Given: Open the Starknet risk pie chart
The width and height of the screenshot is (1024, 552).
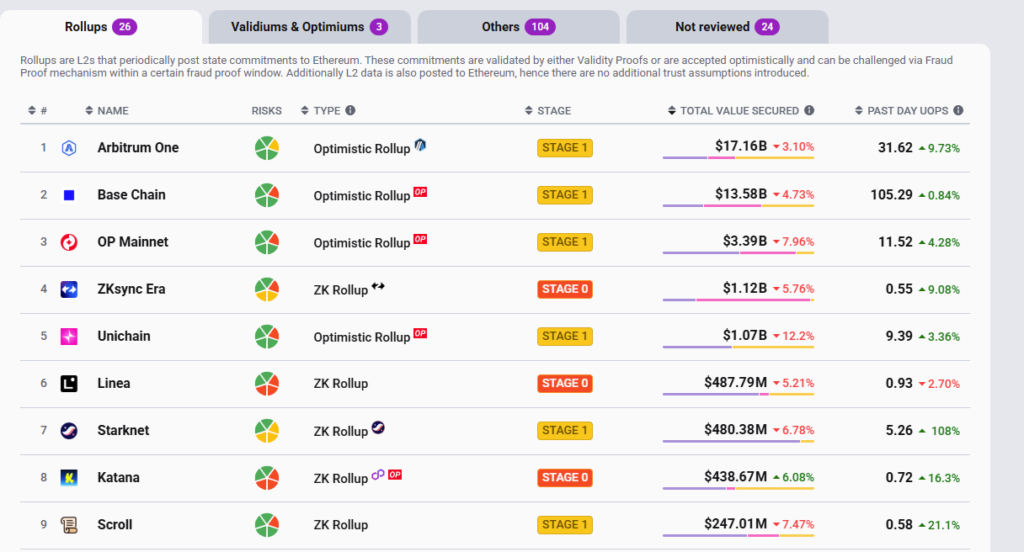Looking at the screenshot, I should click(x=266, y=430).
